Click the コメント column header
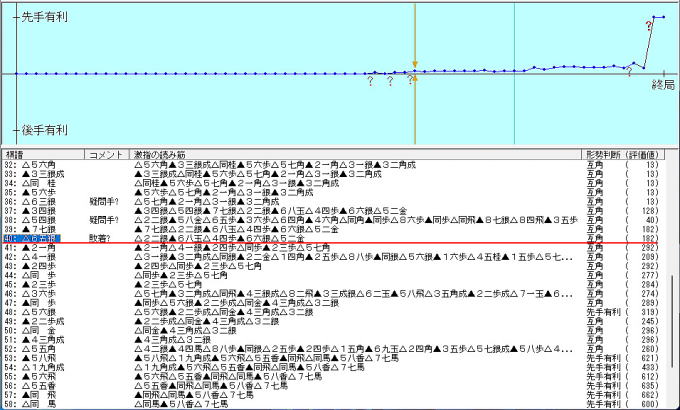680x410 pixels. click(103, 154)
